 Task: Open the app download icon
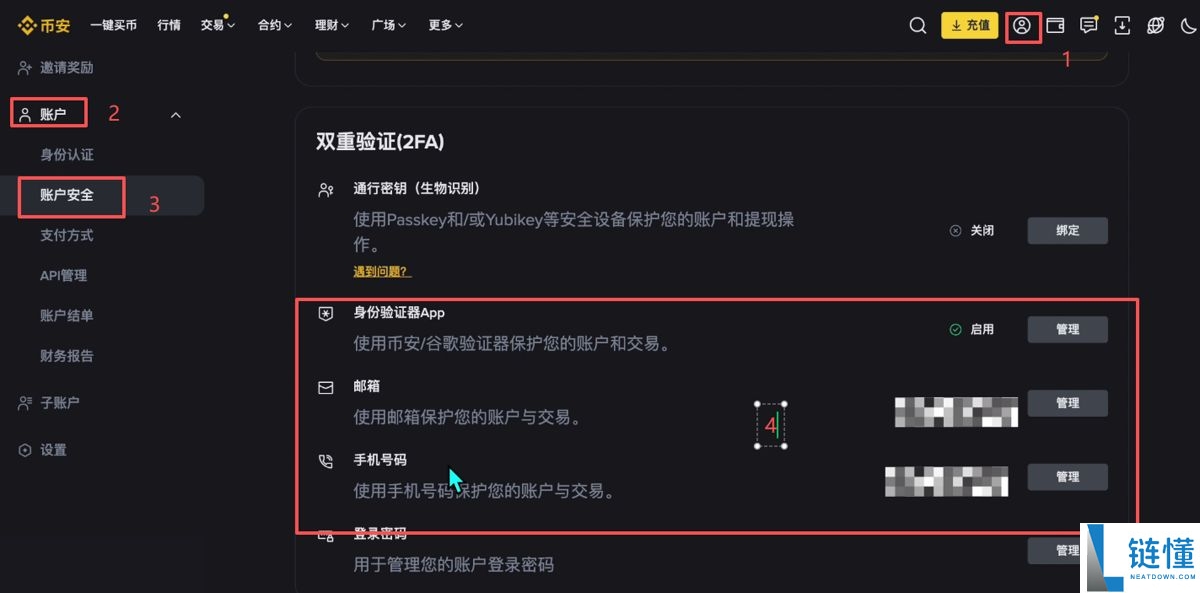point(1122,26)
